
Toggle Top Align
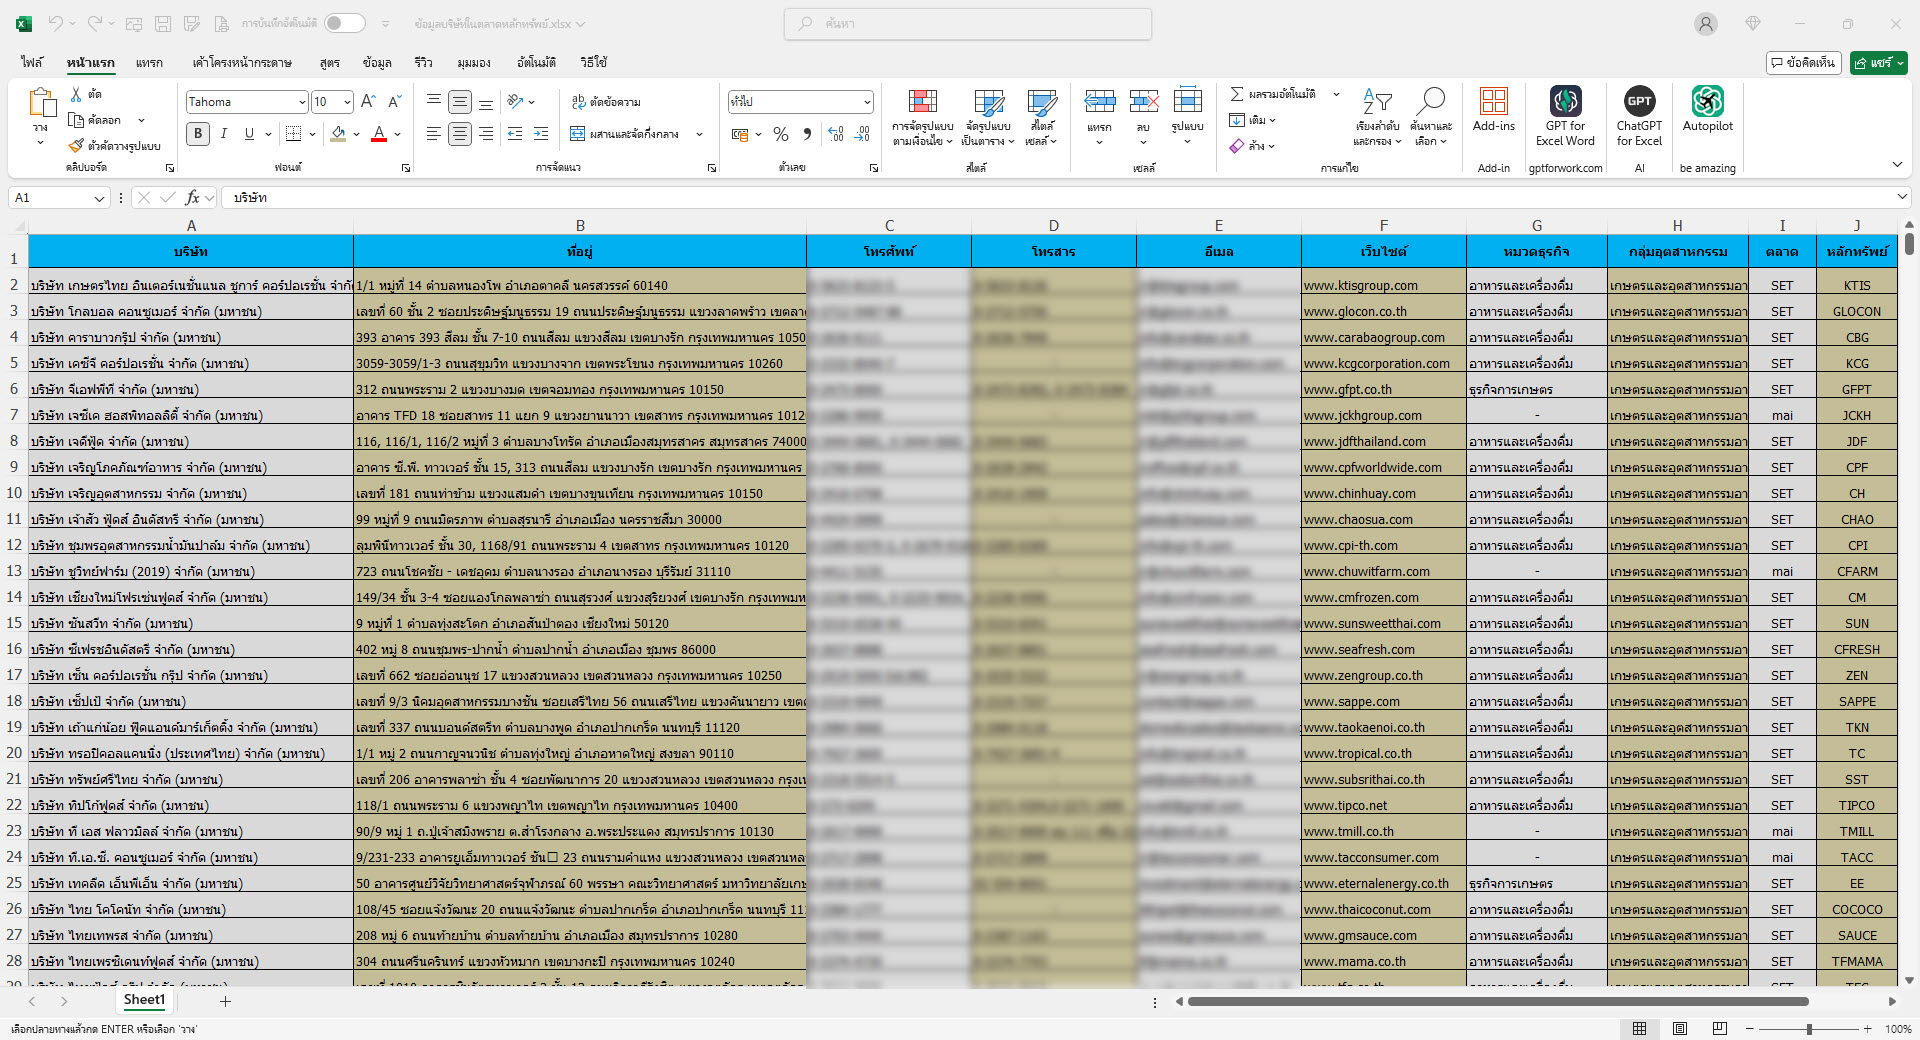[x=434, y=102]
